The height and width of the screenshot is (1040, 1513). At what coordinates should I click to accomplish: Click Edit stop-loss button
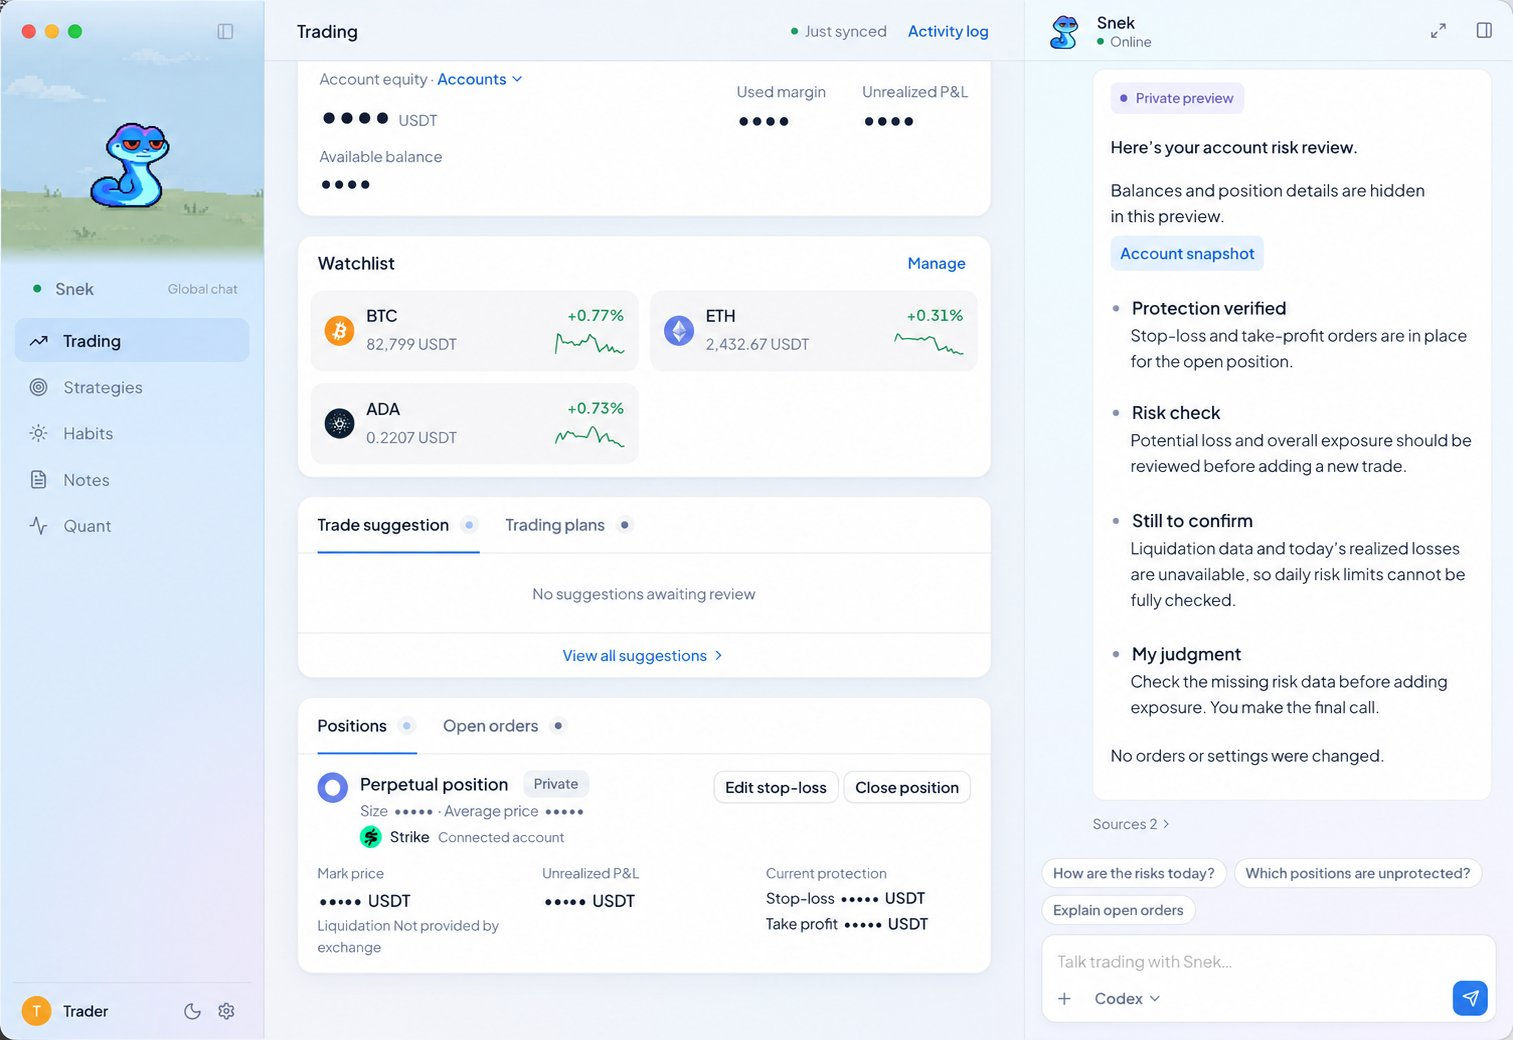tap(776, 787)
